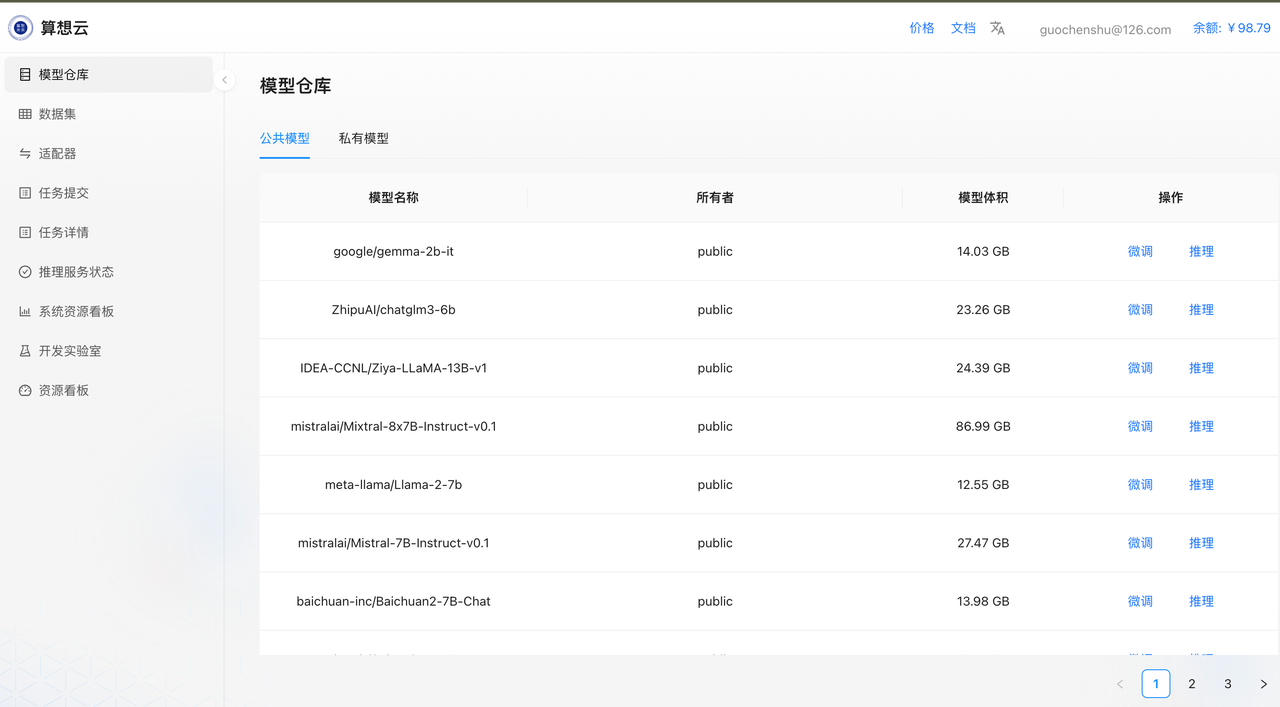Click the baichuan-inc/Baichuan2-7B-Chat model name
Viewport: 1280px width, 707px height.
[394, 602]
